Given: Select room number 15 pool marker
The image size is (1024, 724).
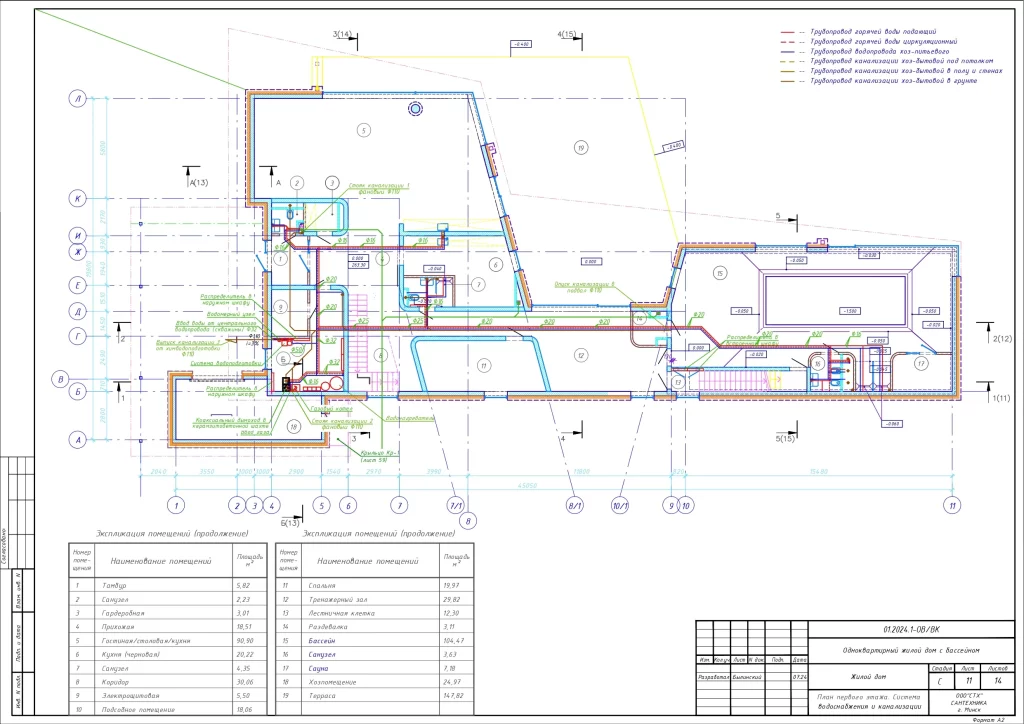Looking at the screenshot, I should (x=717, y=272).
